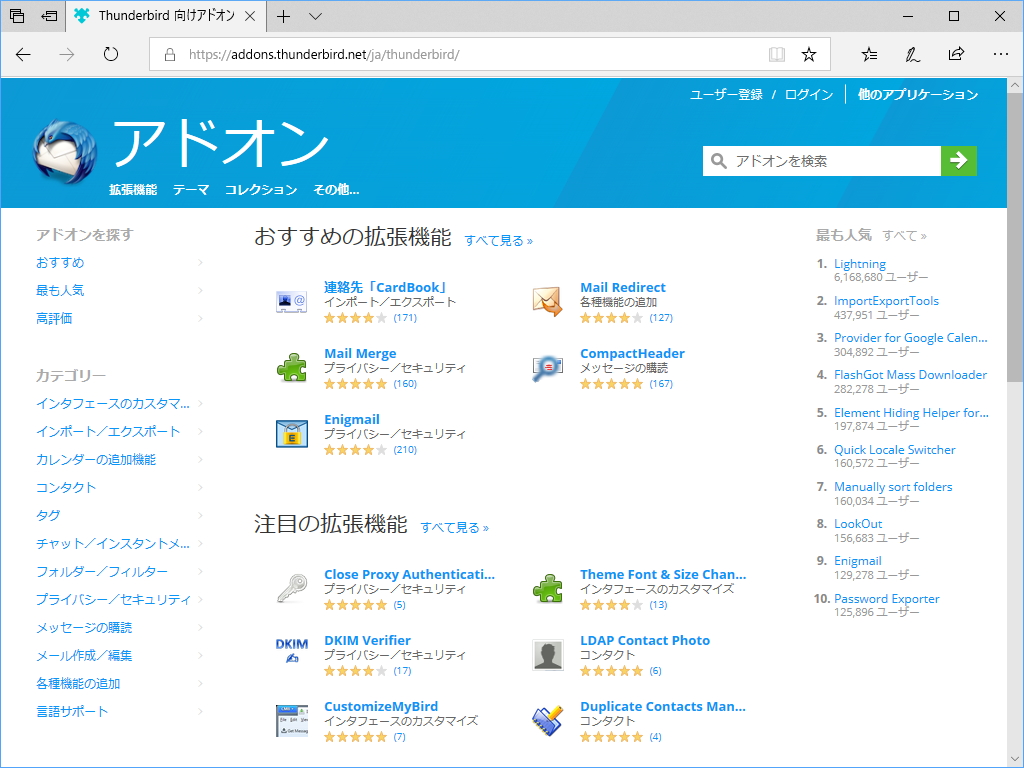Click the Thunderbird logo in the header
Viewport: 1024px width, 768px height.
(x=63, y=142)
